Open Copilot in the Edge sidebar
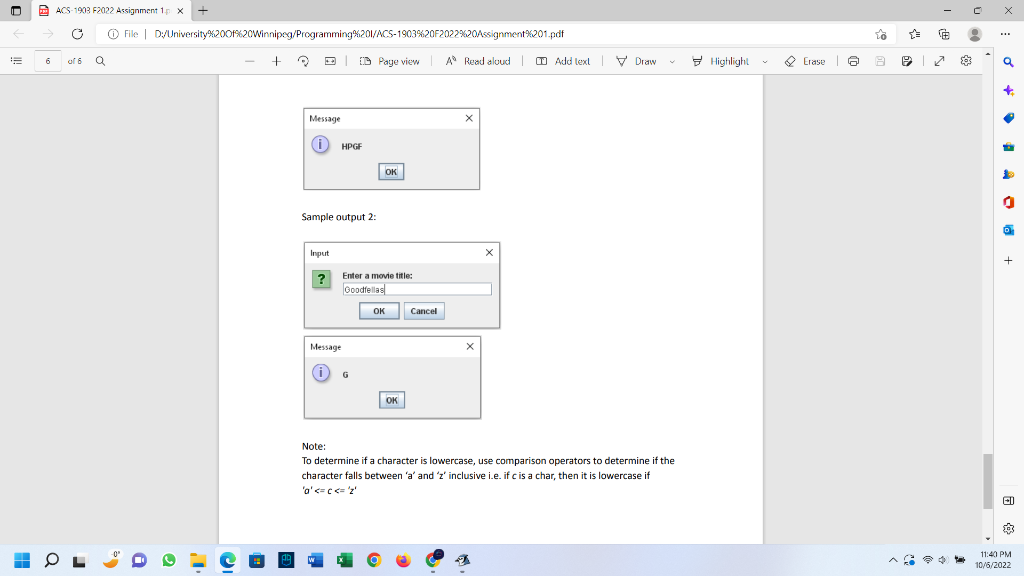Viewport: 1024px width, 576px height. tap(1009, 92)
